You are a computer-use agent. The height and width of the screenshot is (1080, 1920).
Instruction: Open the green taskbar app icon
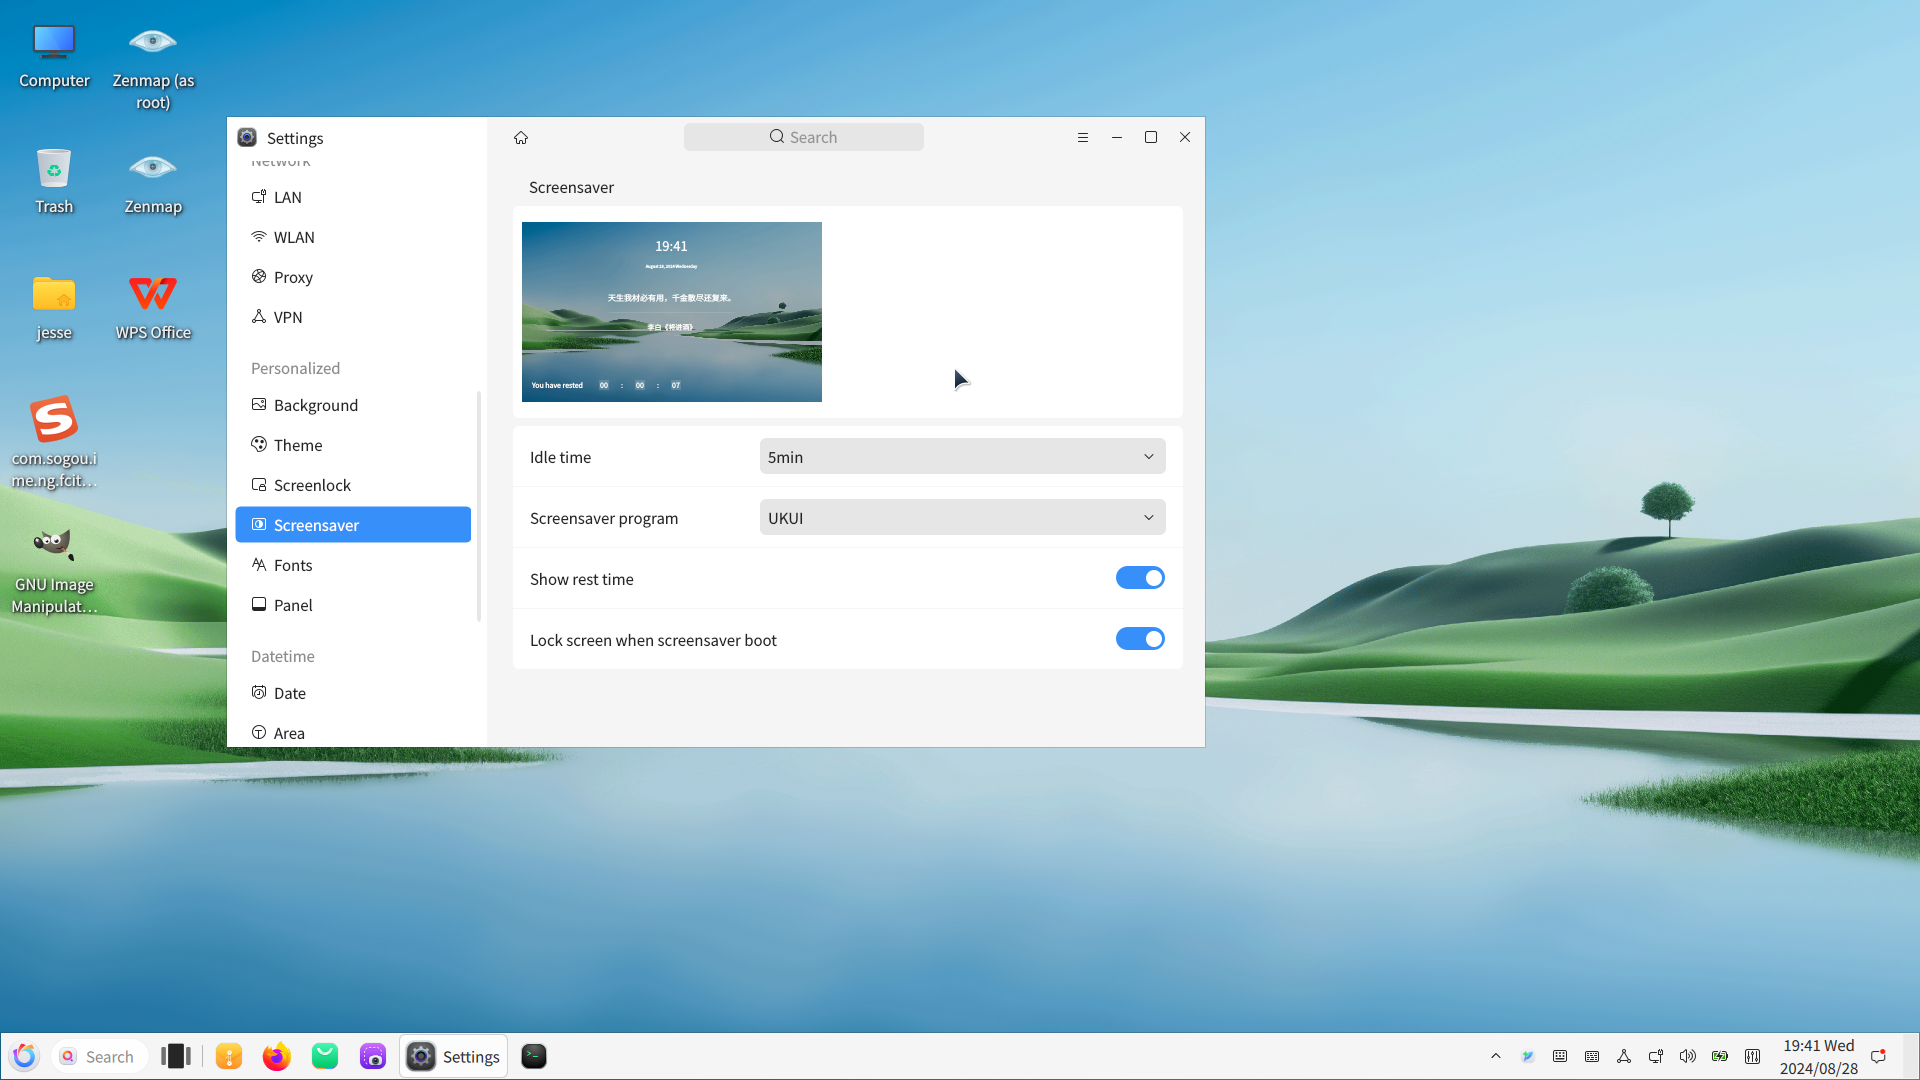(x=325, y=1057)
